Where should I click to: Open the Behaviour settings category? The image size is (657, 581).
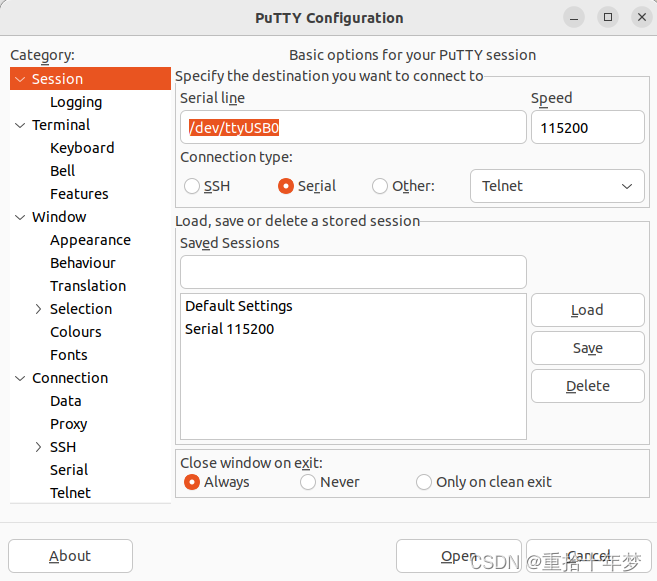[83, 263]
